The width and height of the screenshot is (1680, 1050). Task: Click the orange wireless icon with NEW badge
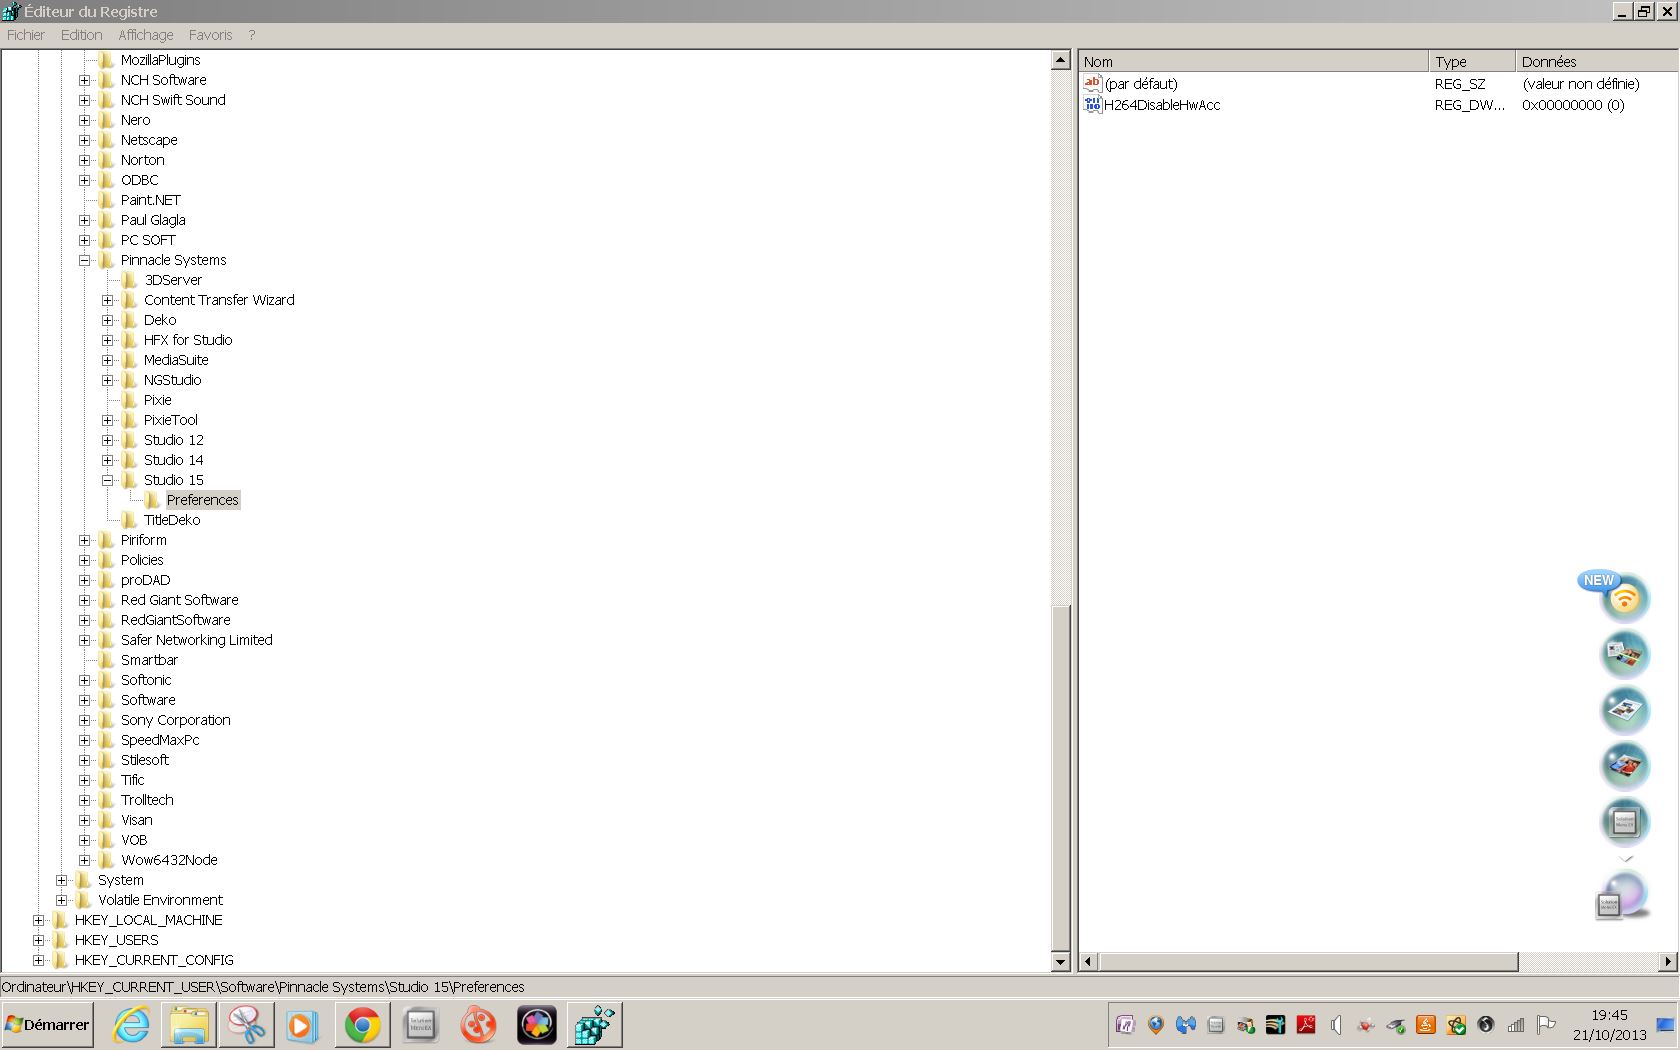click(x=1623, y=597)
